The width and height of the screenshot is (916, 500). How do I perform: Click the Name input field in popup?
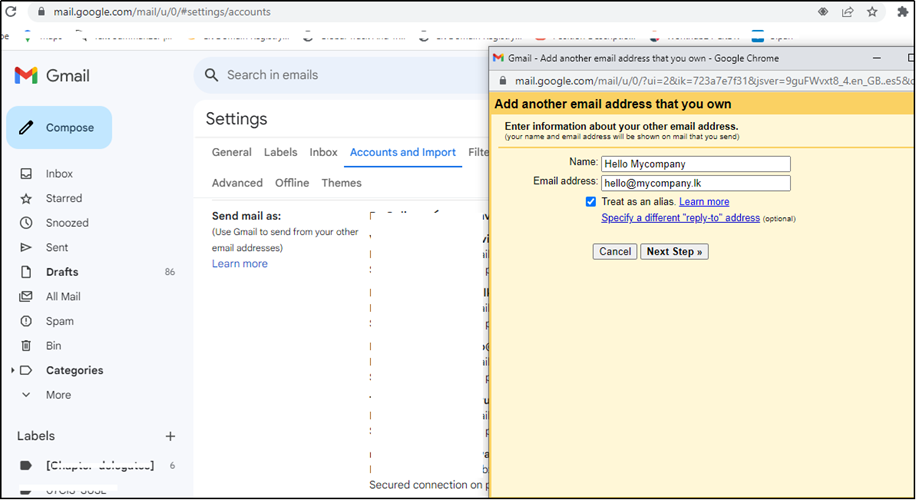(696, 164)
